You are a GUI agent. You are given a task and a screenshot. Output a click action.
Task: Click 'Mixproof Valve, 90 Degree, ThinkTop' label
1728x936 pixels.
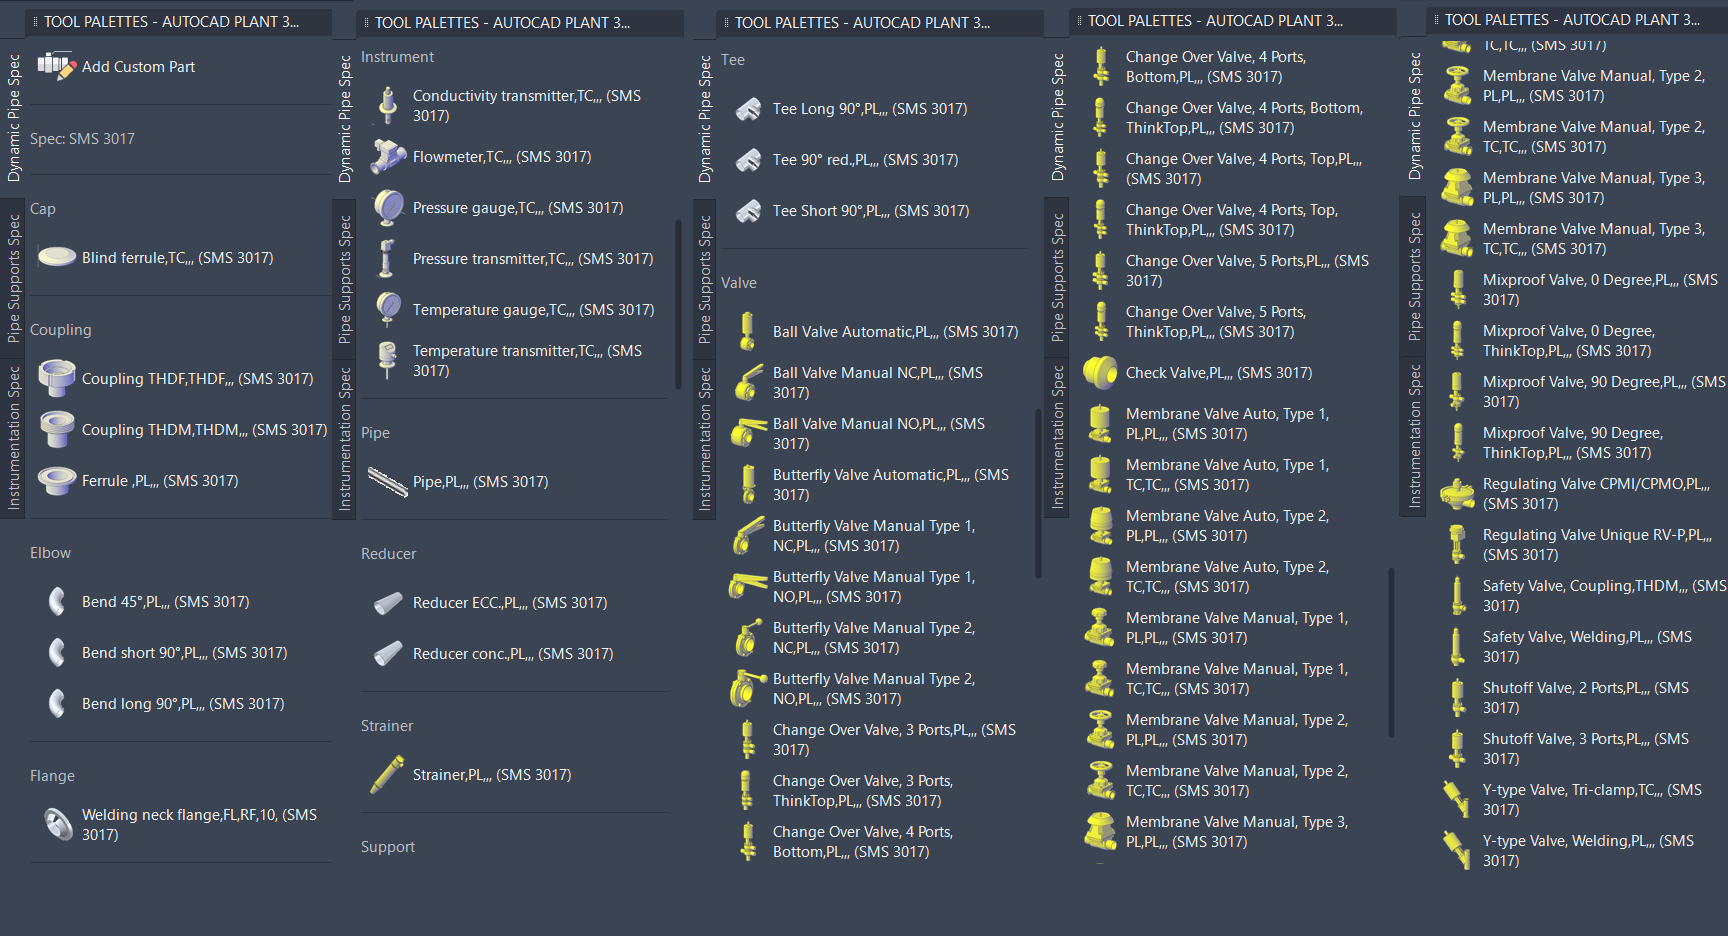tap(1573, 442)
